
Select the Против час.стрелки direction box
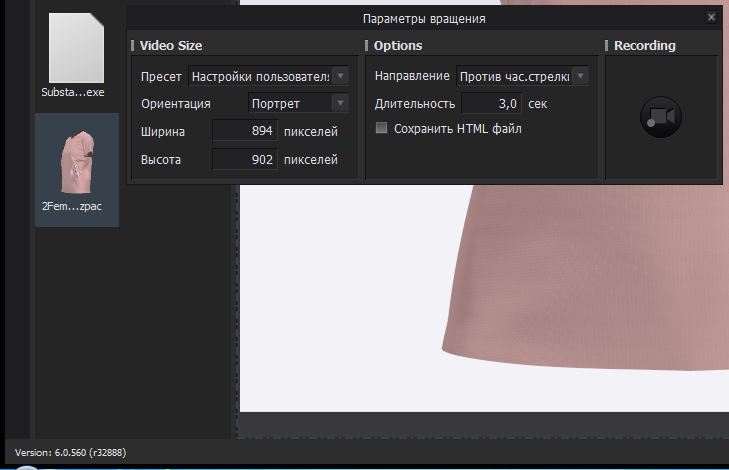point(522,76)
